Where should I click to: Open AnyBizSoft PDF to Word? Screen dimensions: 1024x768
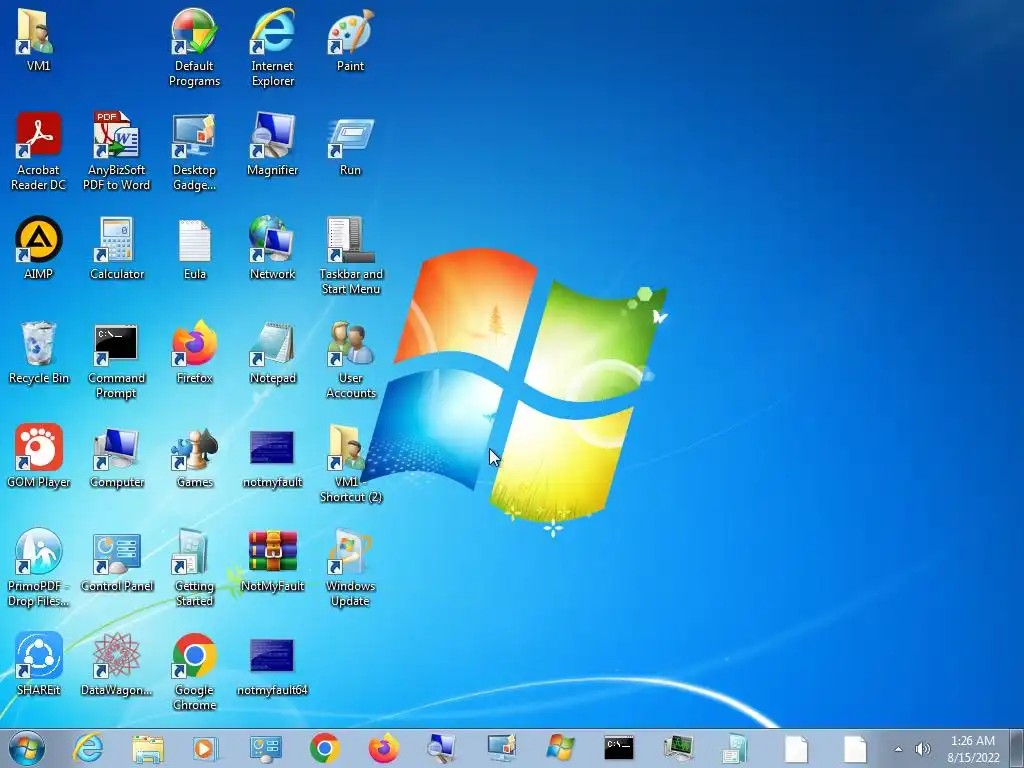(116, 152)
